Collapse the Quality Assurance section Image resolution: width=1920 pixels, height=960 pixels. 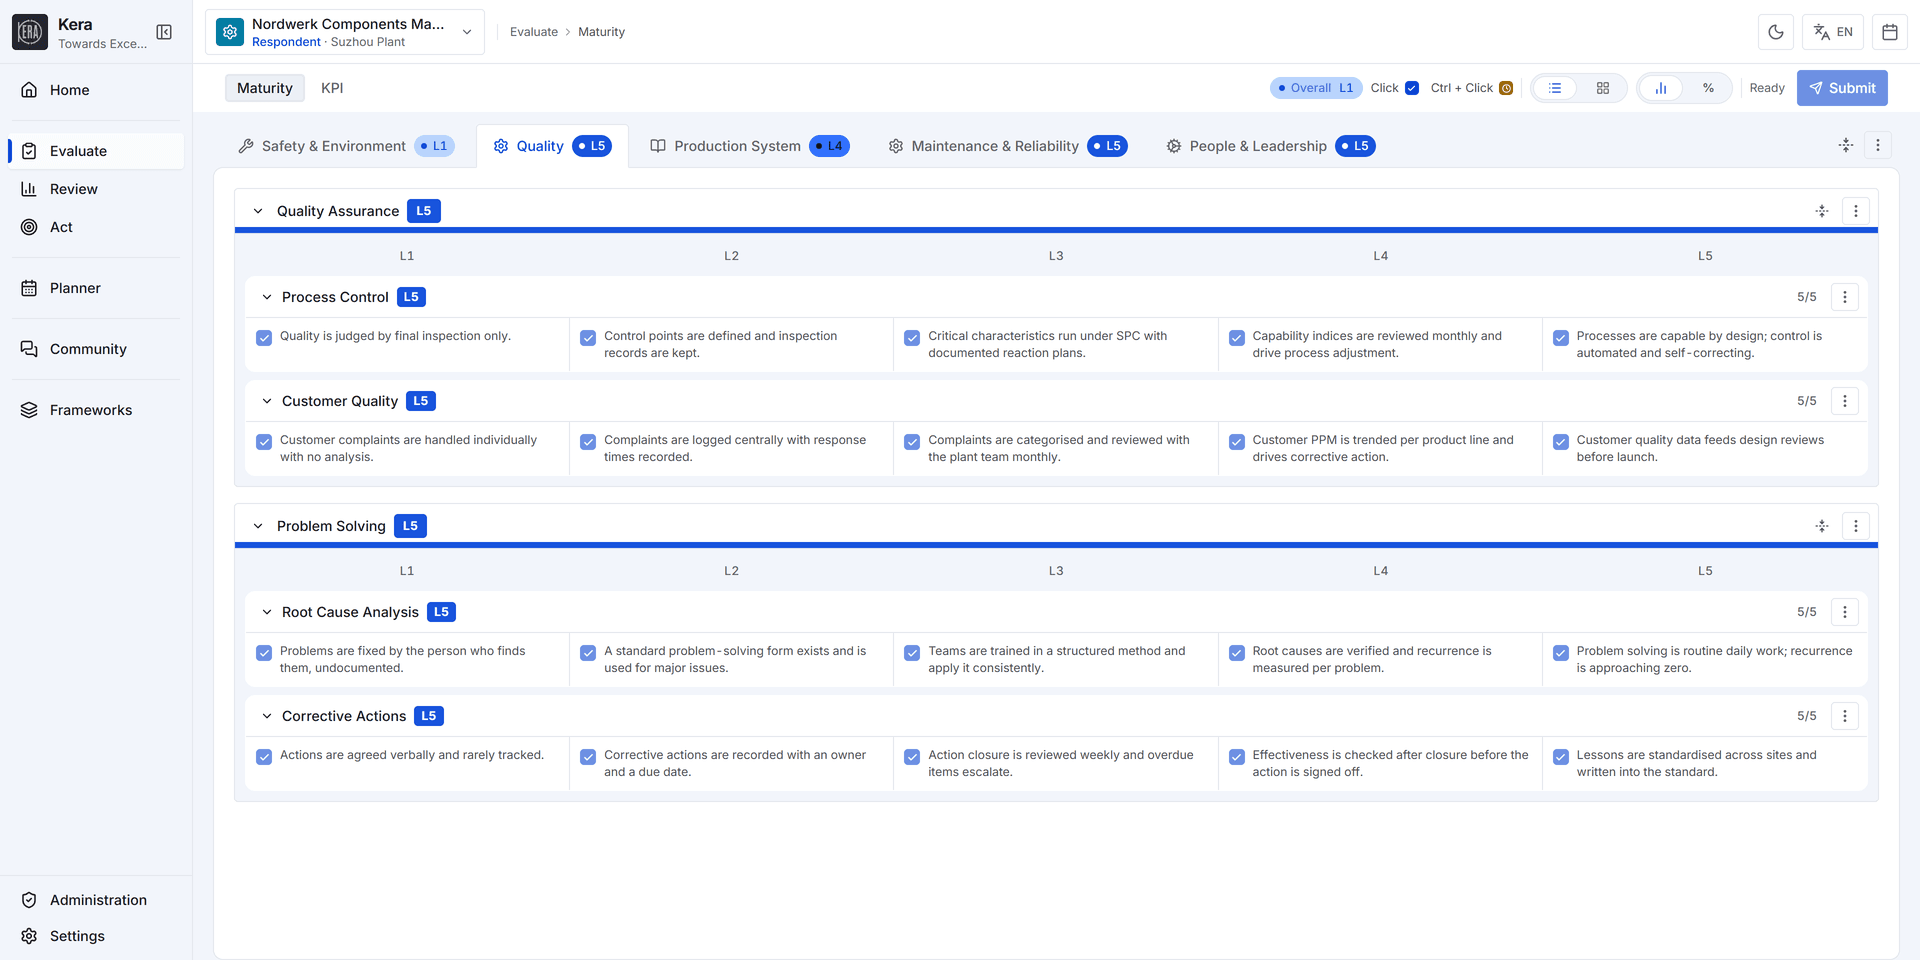tap(258, 211)
